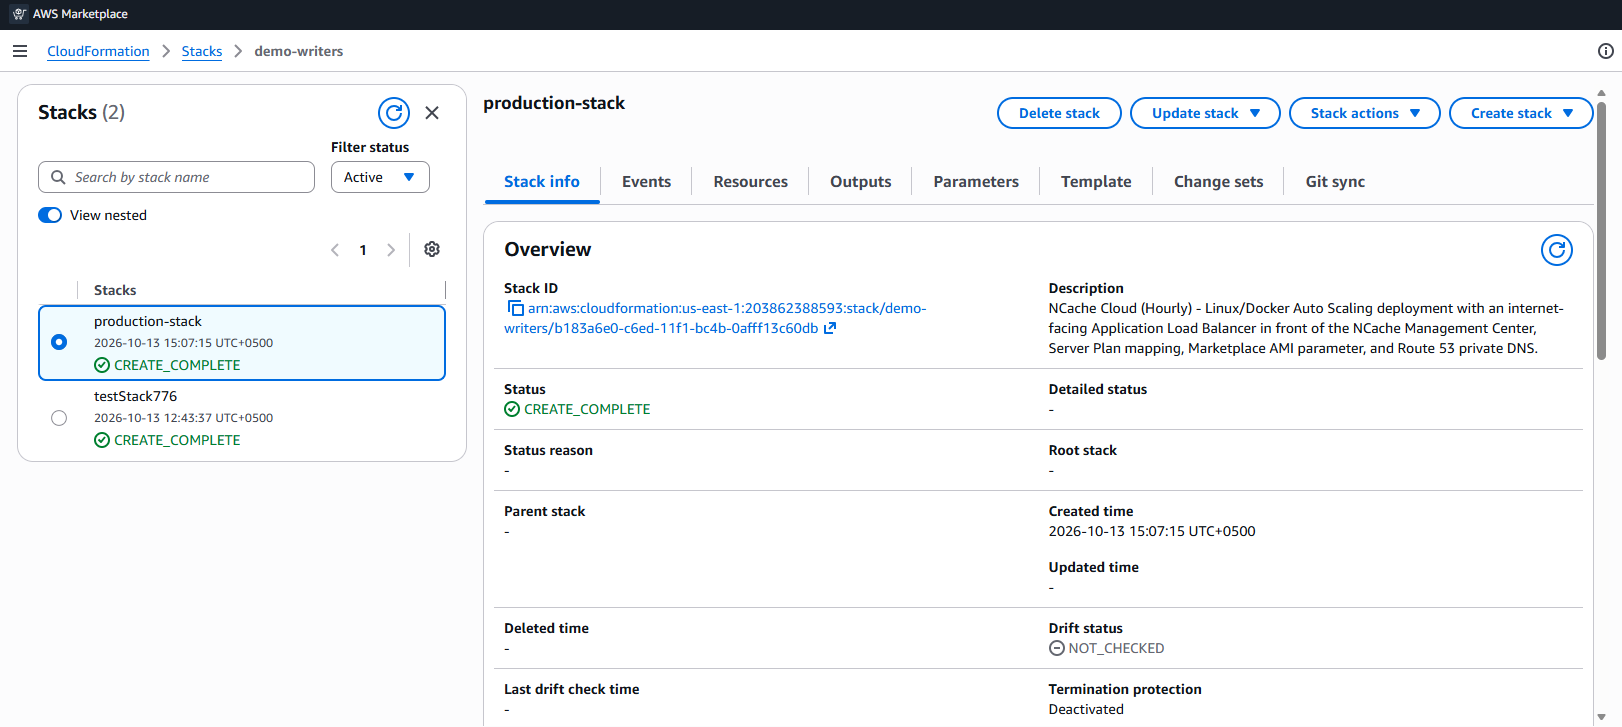Open the Outputs tab
1622x727 pixels.
click(x=860, y=182)
